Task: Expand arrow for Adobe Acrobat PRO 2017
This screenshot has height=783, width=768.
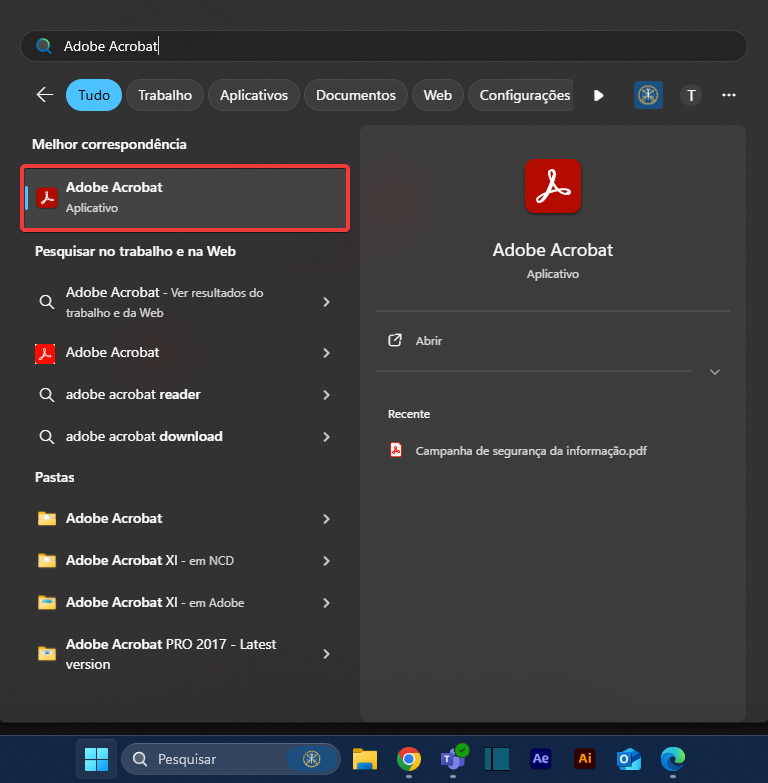Action: coord(326,654)
